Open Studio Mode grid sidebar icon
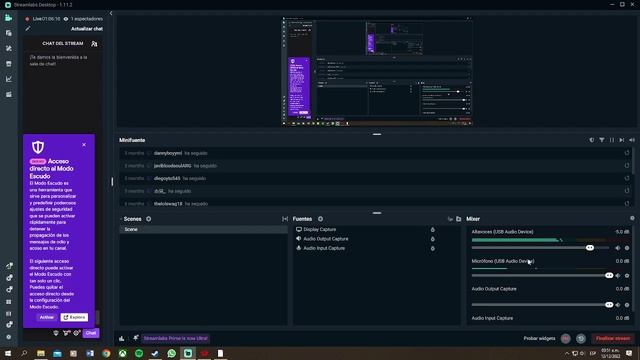 pyautogui.click(x=9, y=302)
